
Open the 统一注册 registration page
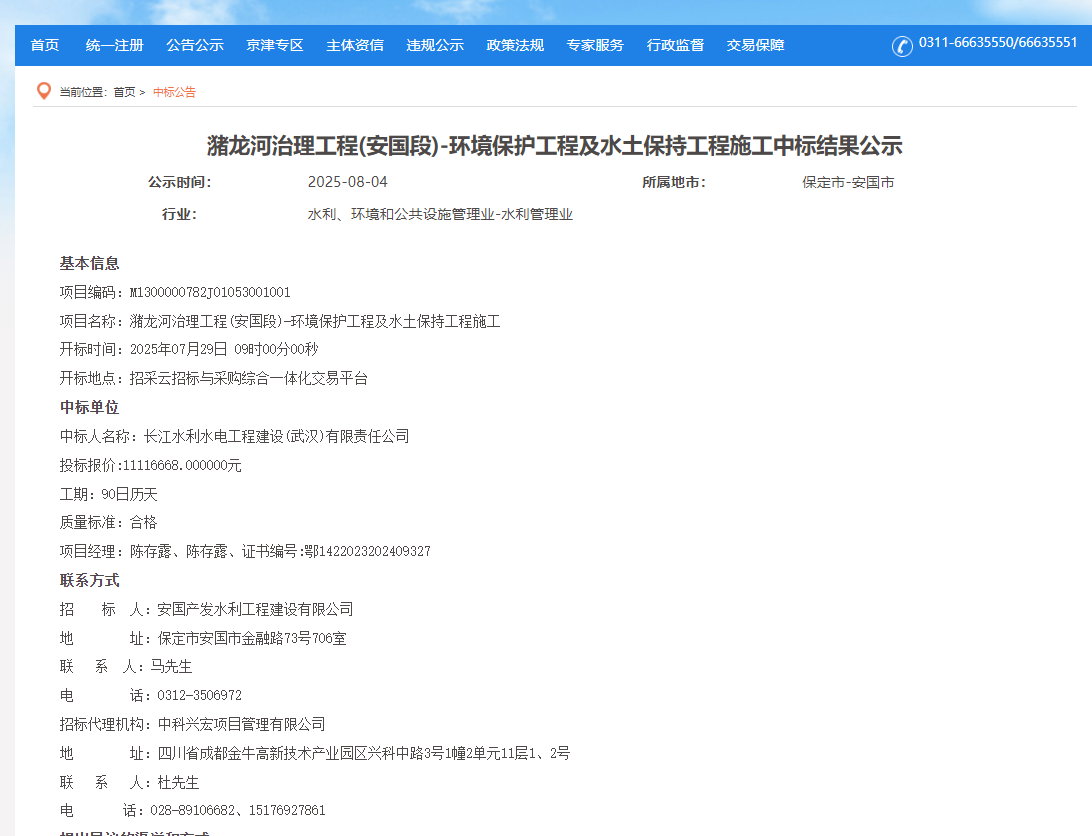(114, 45)
